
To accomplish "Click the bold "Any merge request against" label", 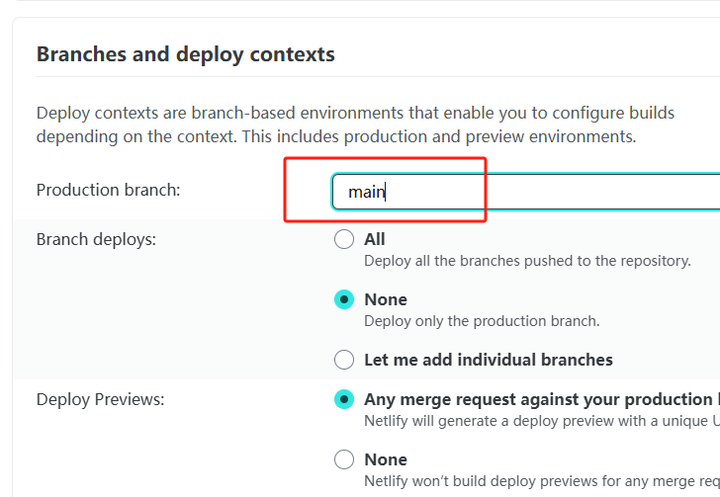I will (x=540, y=399).
